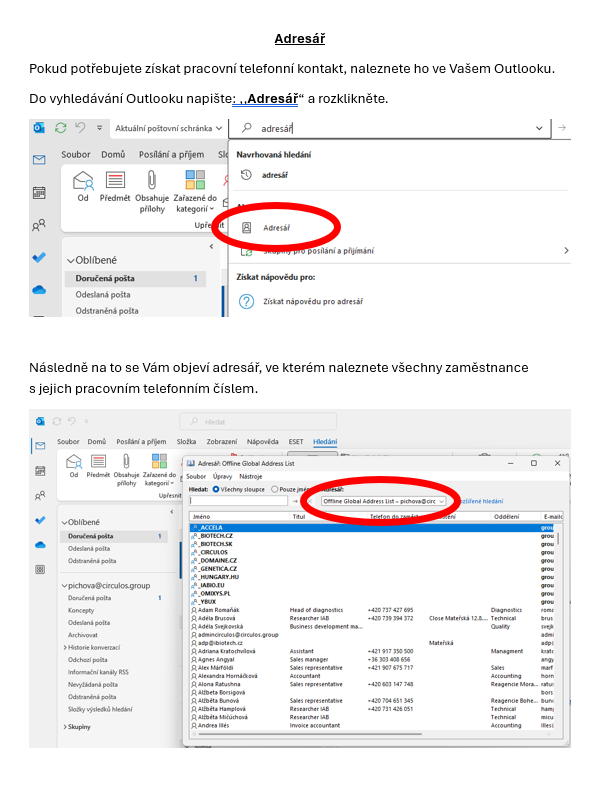Open the People icon in upper screenshot sidebar
Screen dimensions: 598x804
[x=39, y=225]
